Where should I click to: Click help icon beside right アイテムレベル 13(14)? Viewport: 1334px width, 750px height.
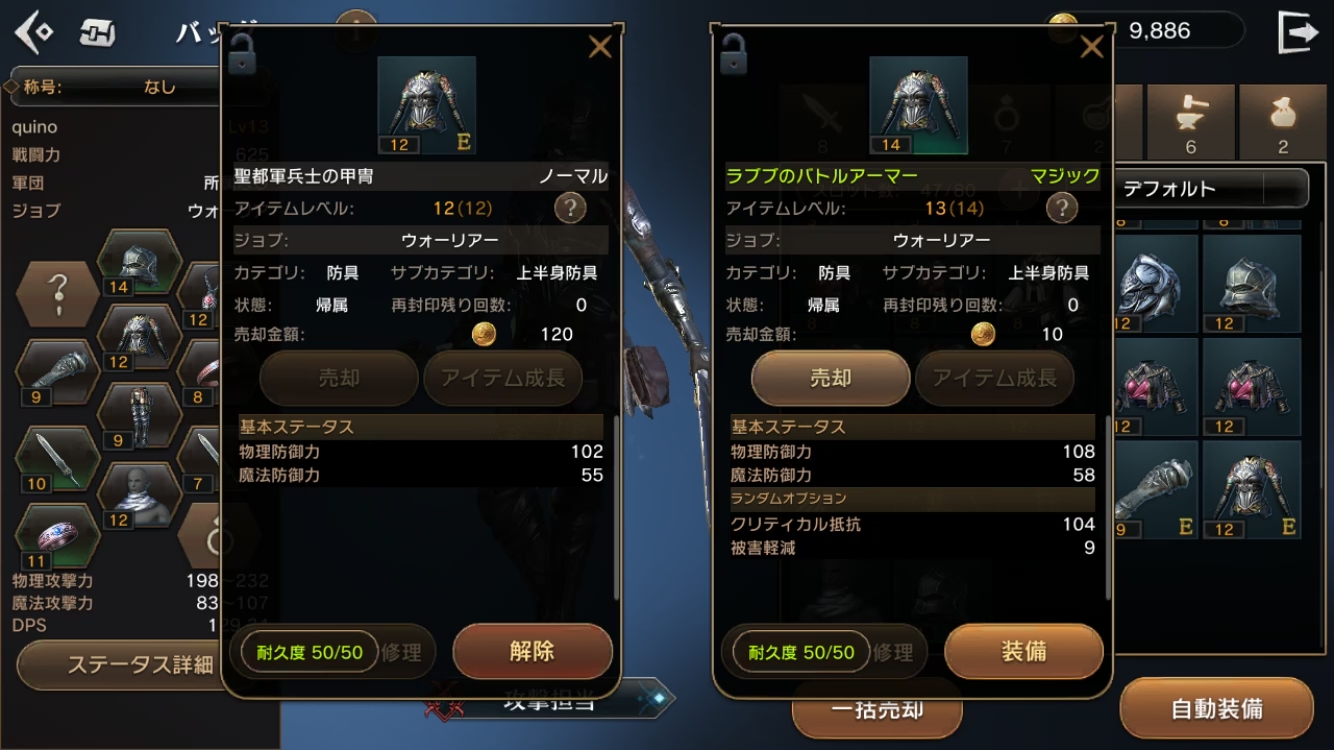pos(1062,208)
